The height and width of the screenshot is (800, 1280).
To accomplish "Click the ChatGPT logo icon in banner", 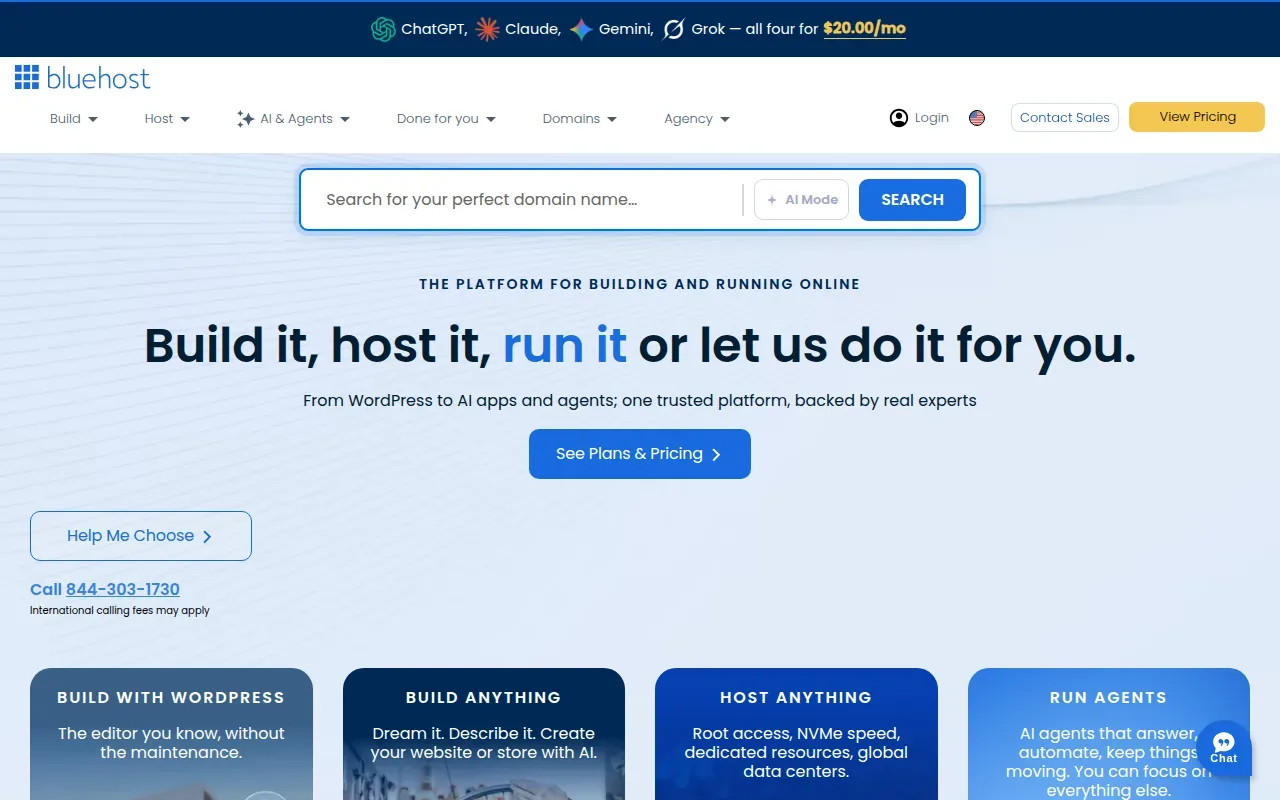I will pyautogui.click(x=383, y=29).
